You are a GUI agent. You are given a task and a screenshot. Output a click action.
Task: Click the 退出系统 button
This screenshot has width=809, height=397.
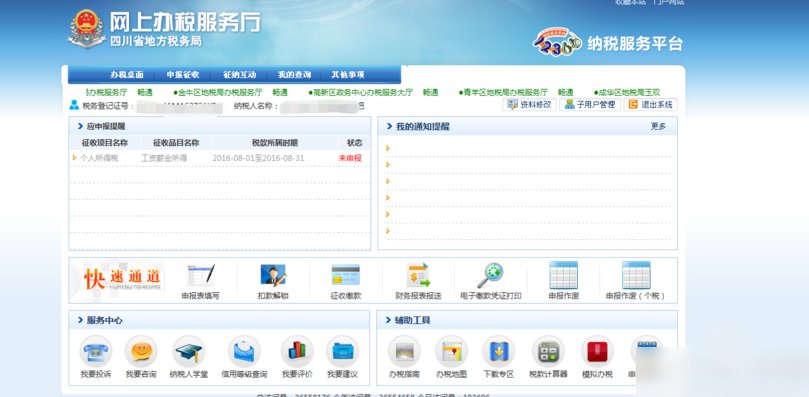pyautogui.click(x=650, y=104)
